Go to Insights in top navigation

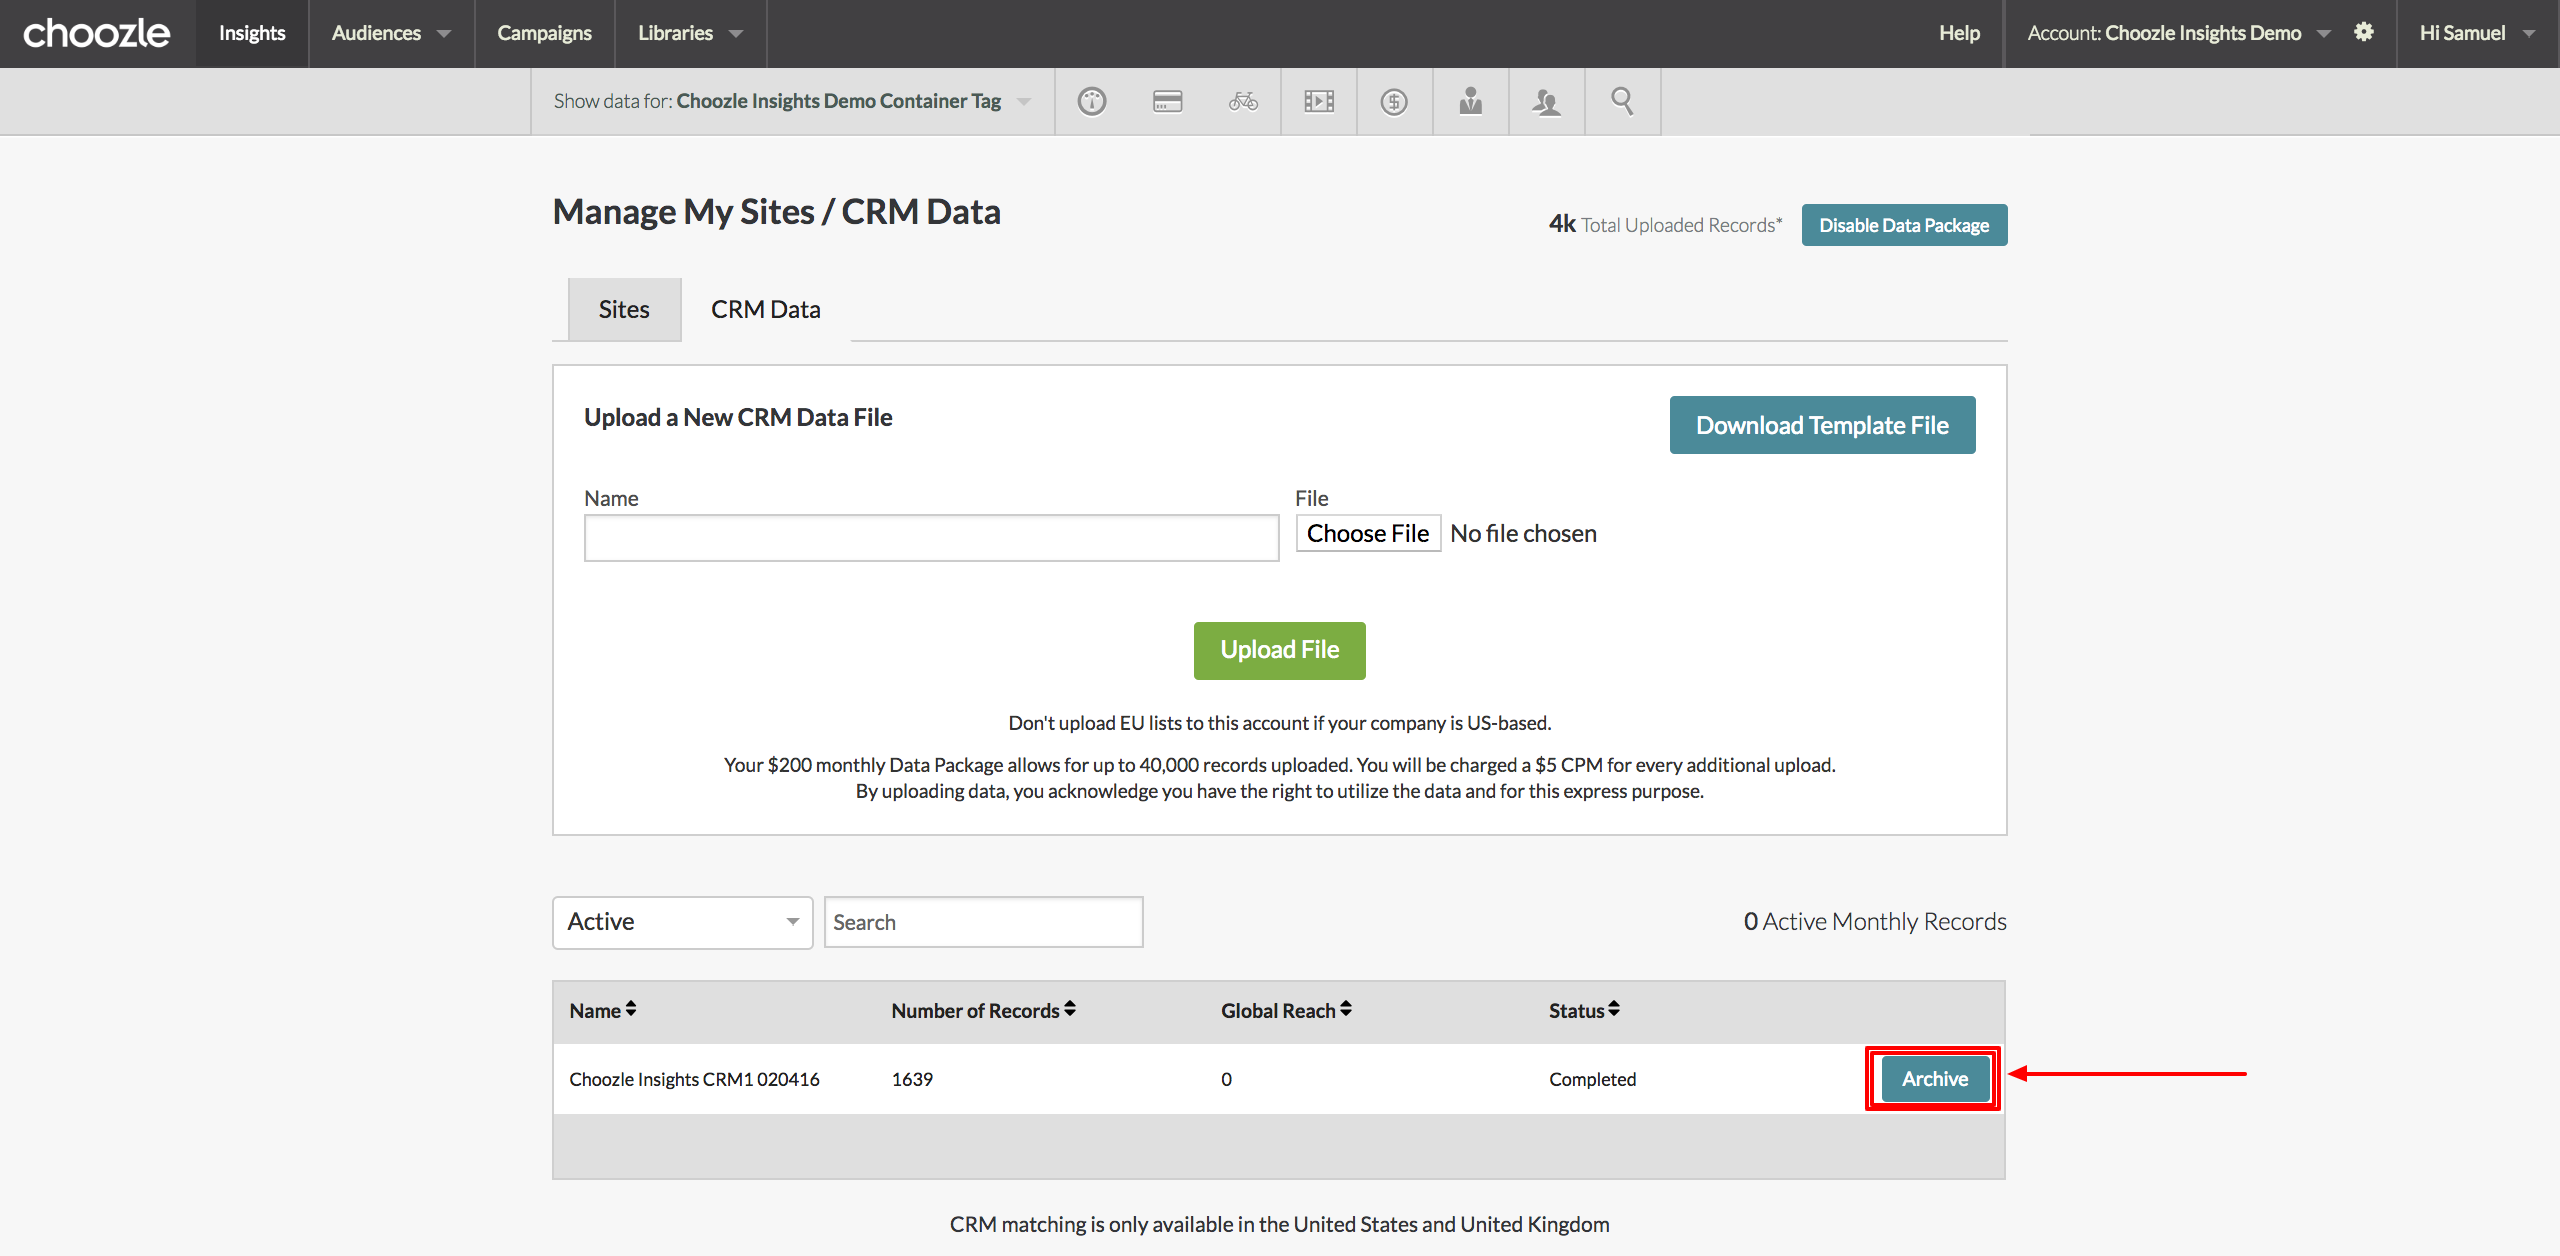tap(252, 33)
